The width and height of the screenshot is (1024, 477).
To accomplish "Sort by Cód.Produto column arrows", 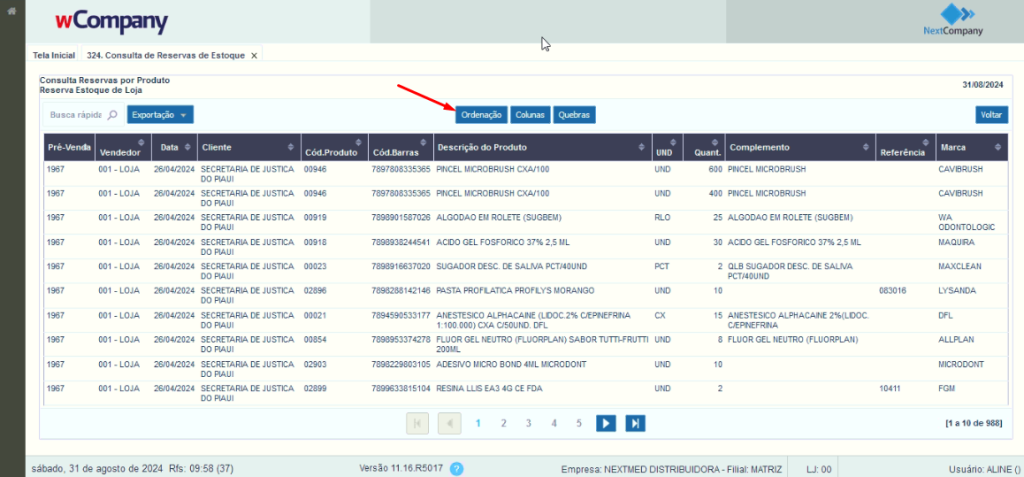I will click(359, 143).
